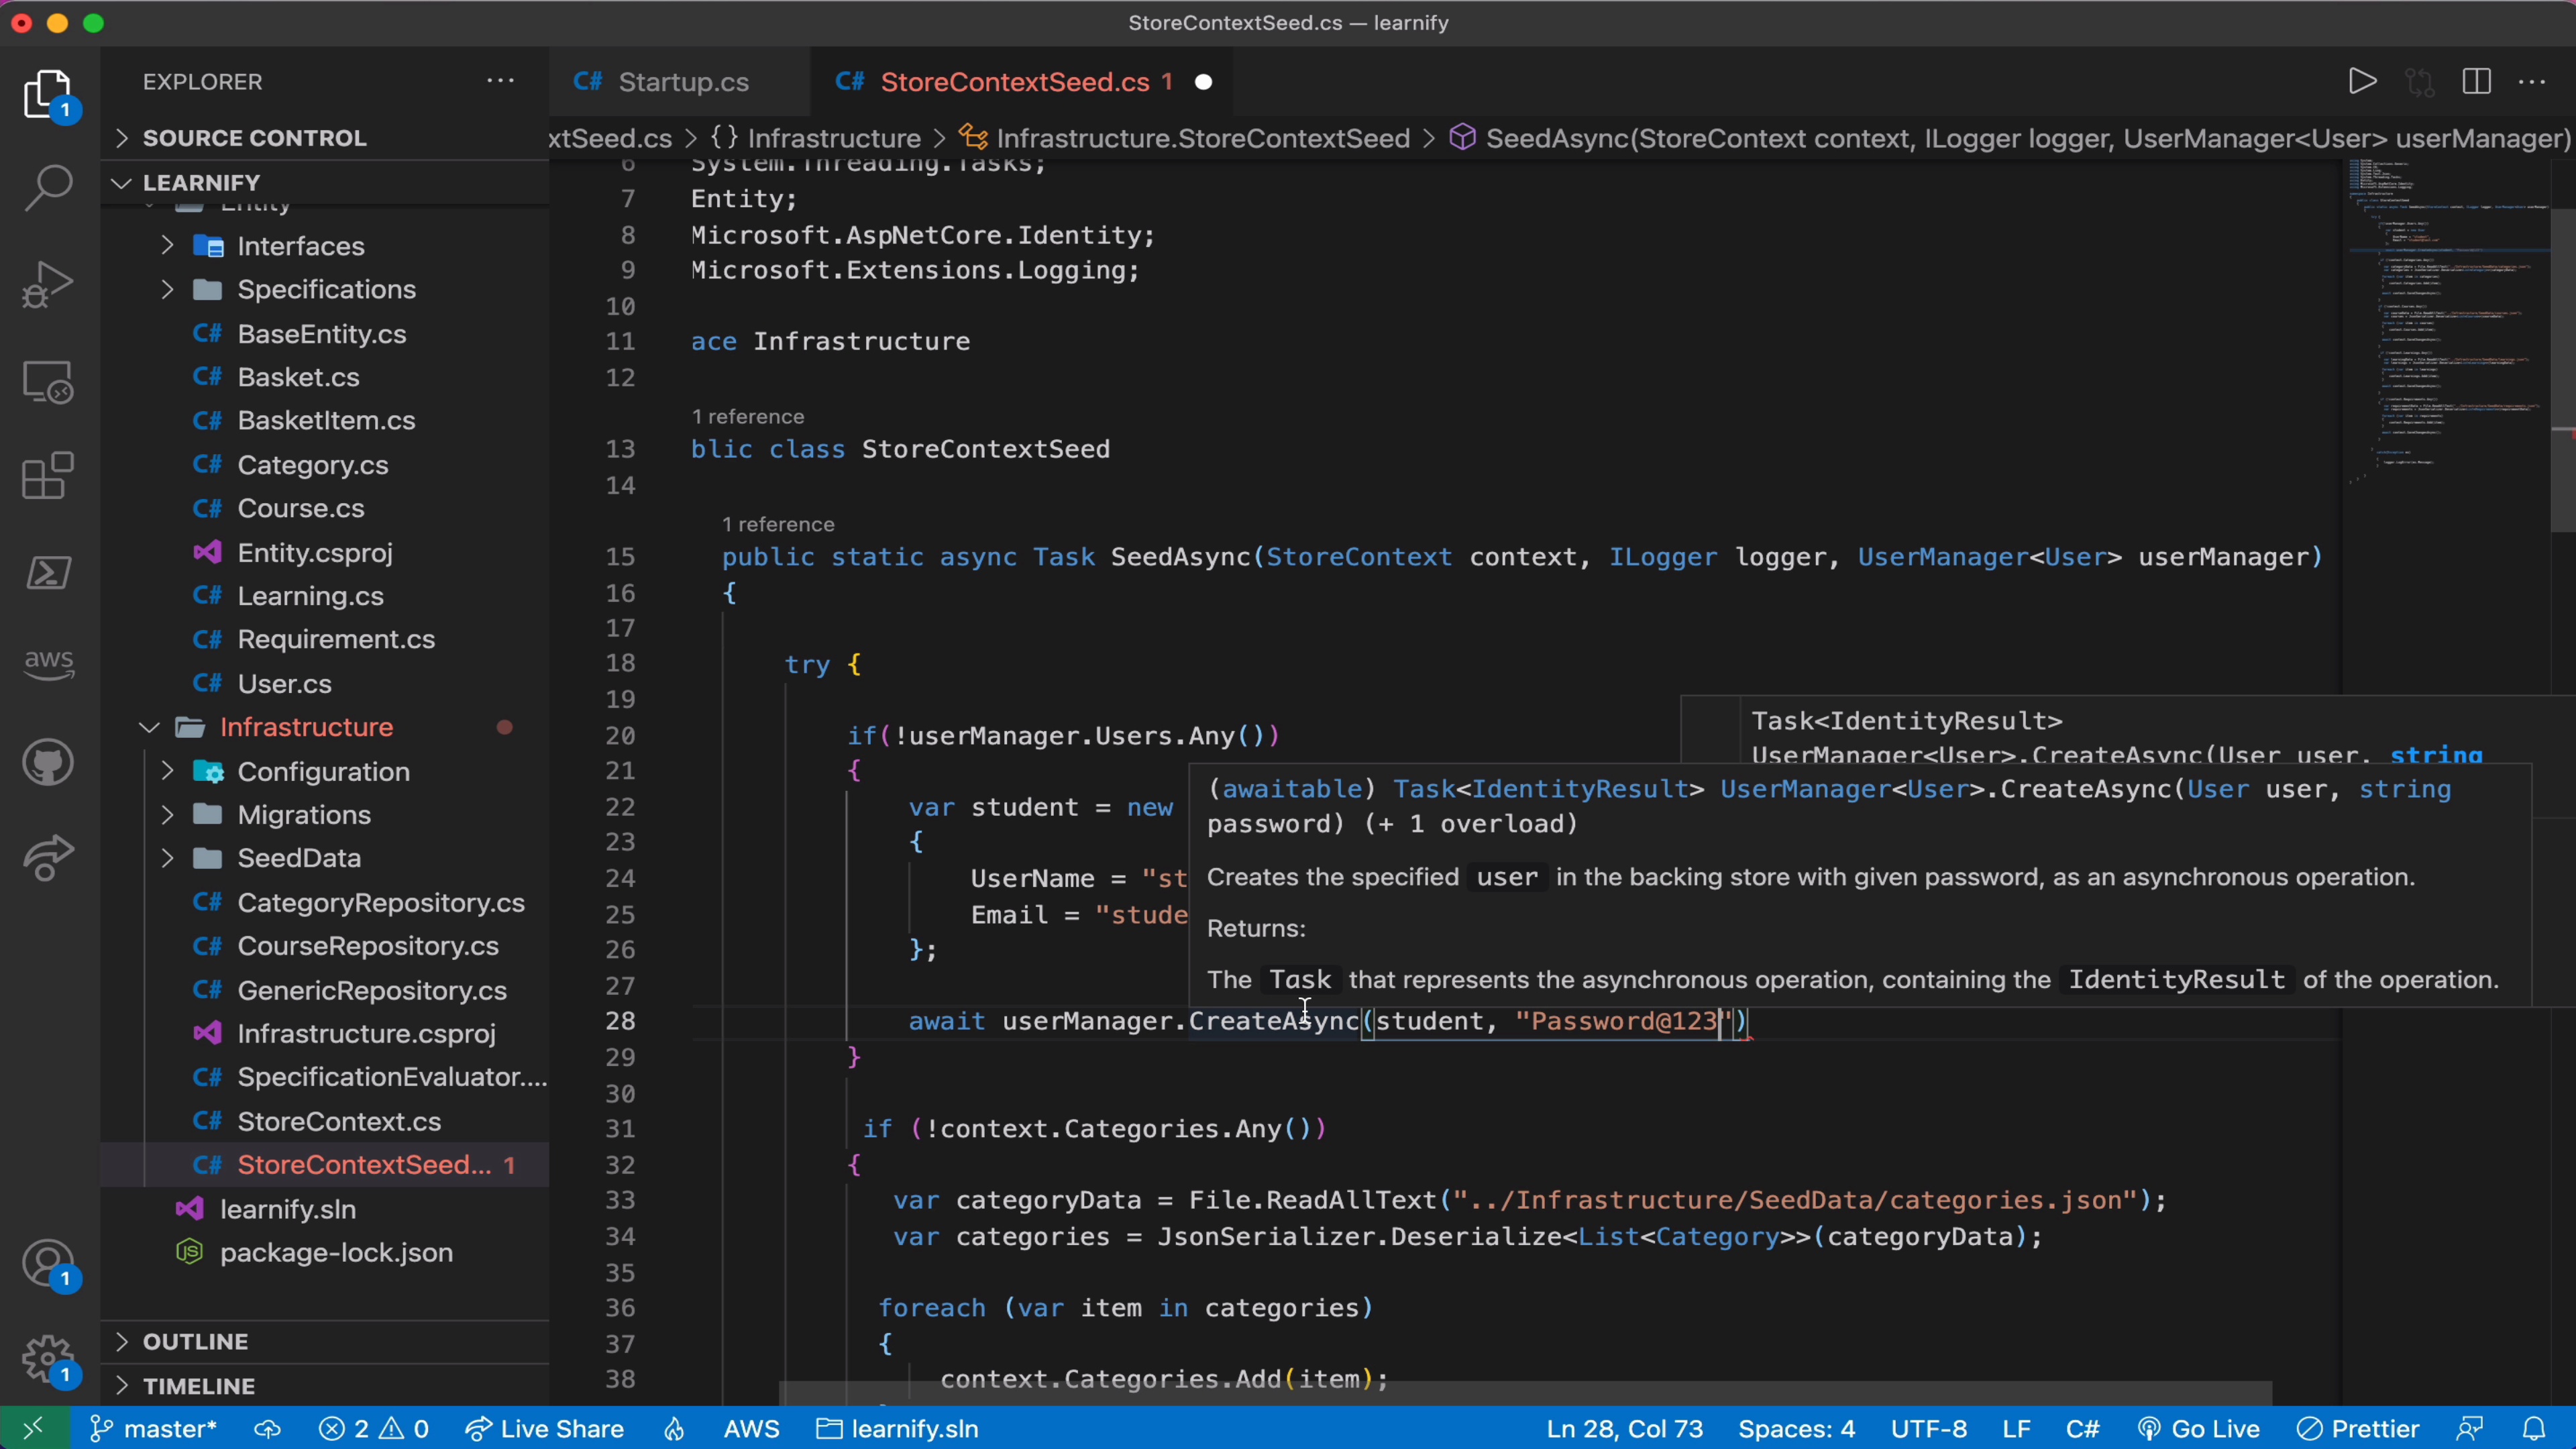
Task: Select the Go Live status bar button
Action: (2215, 1430)
